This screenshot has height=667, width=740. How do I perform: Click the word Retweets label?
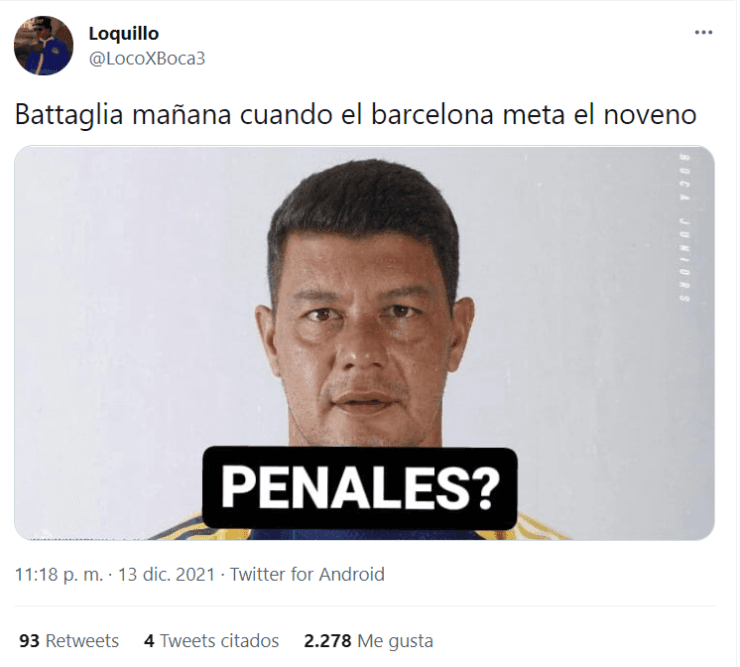click(82, 641)
